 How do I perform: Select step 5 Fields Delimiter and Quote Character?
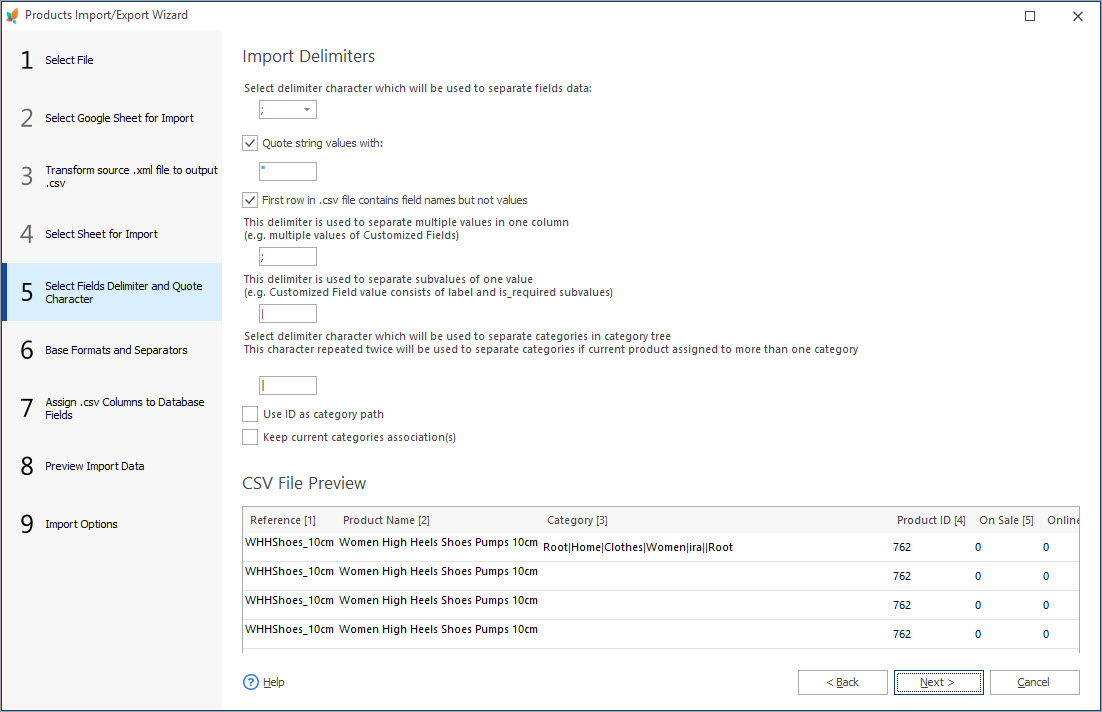click(112, 292)
